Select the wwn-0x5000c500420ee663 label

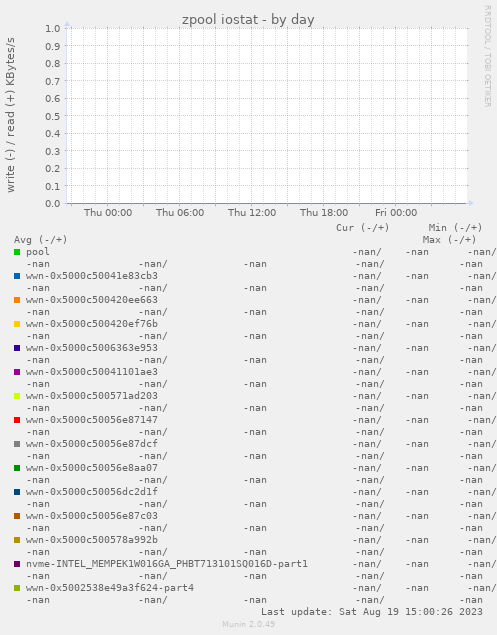click(92, 300)
